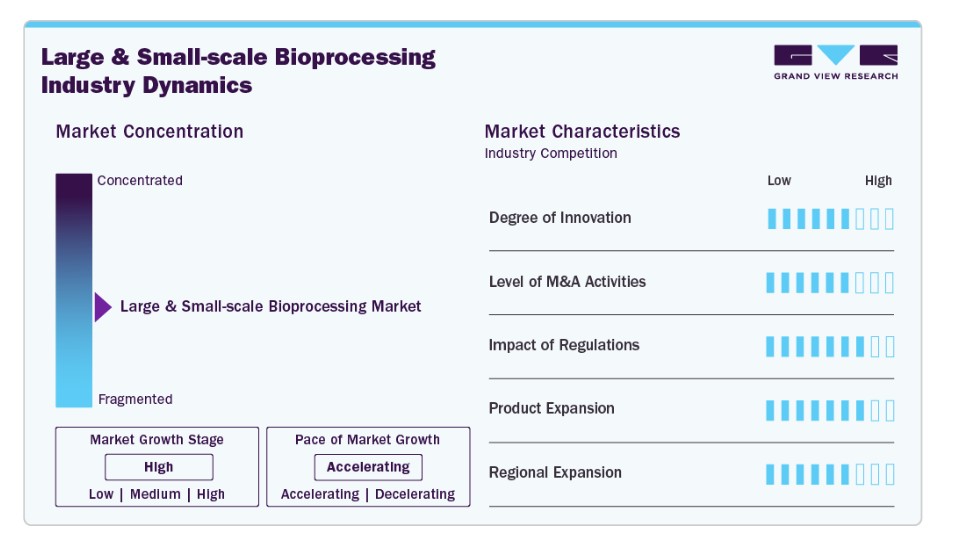Click the Concentrated label atop the gradient
Viewport: 955px width, 538px height.
pyautogui.click(x=140, y=181)
